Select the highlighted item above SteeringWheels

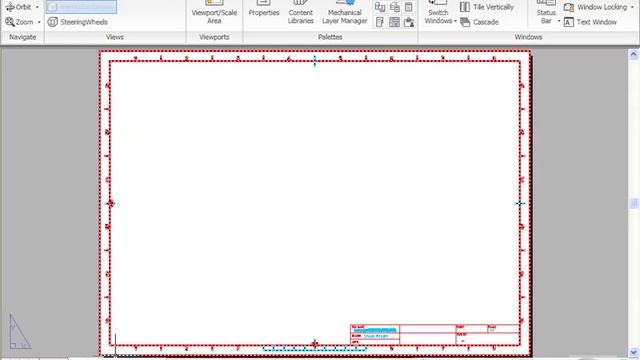(81, 7)
